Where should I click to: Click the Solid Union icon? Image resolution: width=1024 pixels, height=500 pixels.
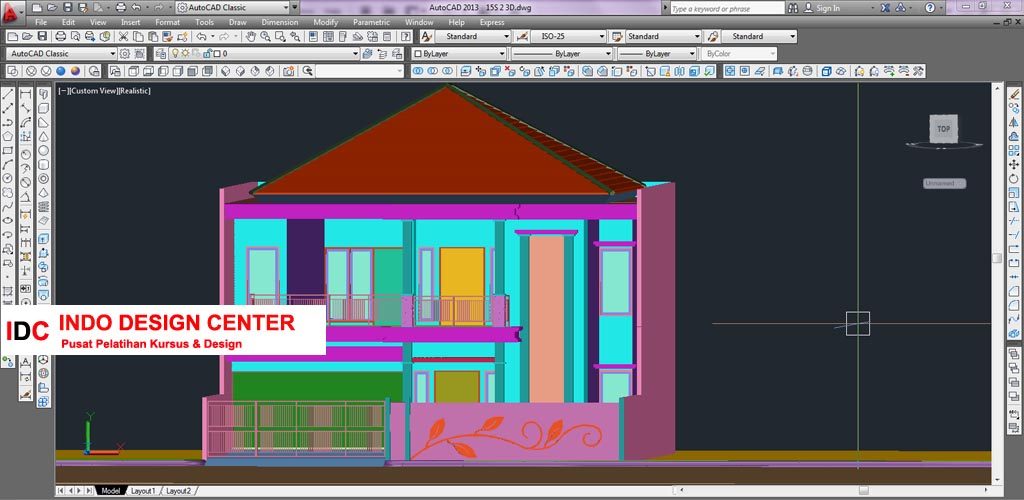coord(418,71)
